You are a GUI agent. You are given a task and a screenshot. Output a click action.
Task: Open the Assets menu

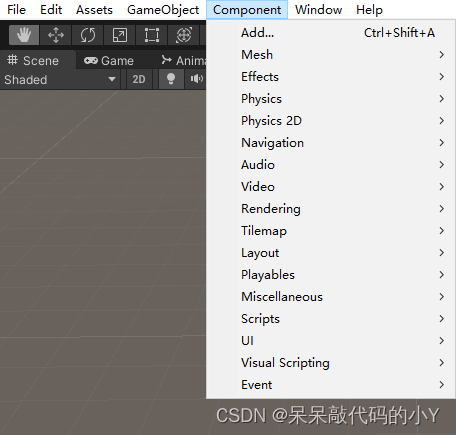pyautogui.click(x=94, y=10)
